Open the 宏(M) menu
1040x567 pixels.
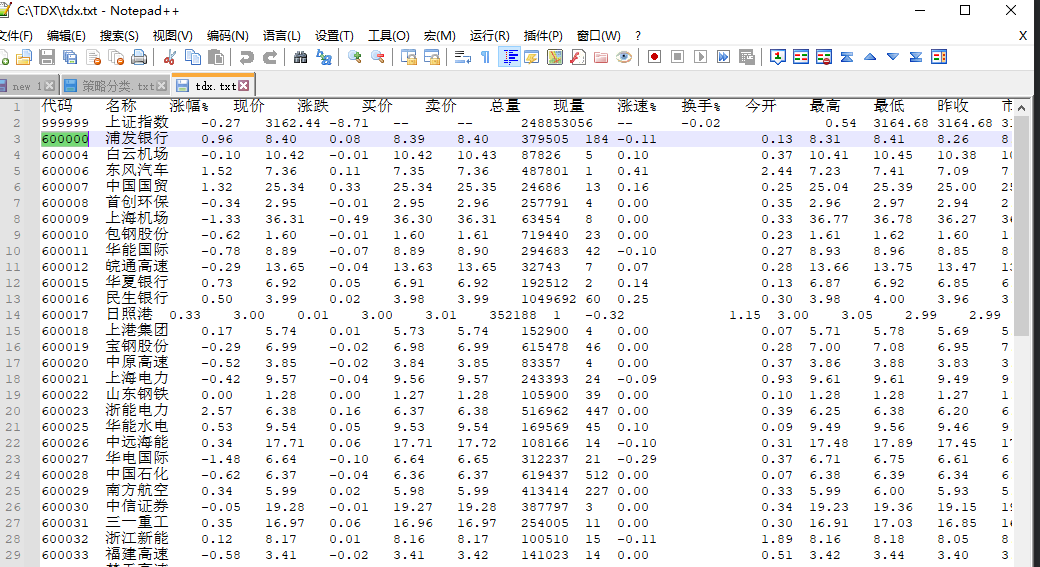(440, 36)
